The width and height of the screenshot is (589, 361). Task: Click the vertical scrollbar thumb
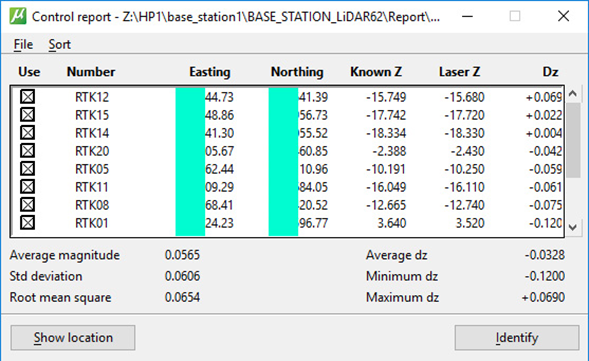tap(573, 140)
